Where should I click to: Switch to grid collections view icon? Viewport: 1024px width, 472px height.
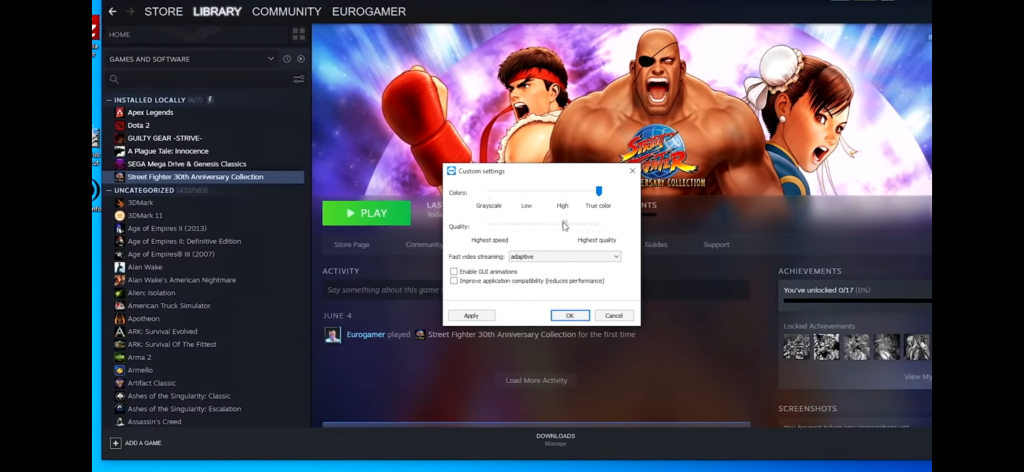[x=298, y=34]
